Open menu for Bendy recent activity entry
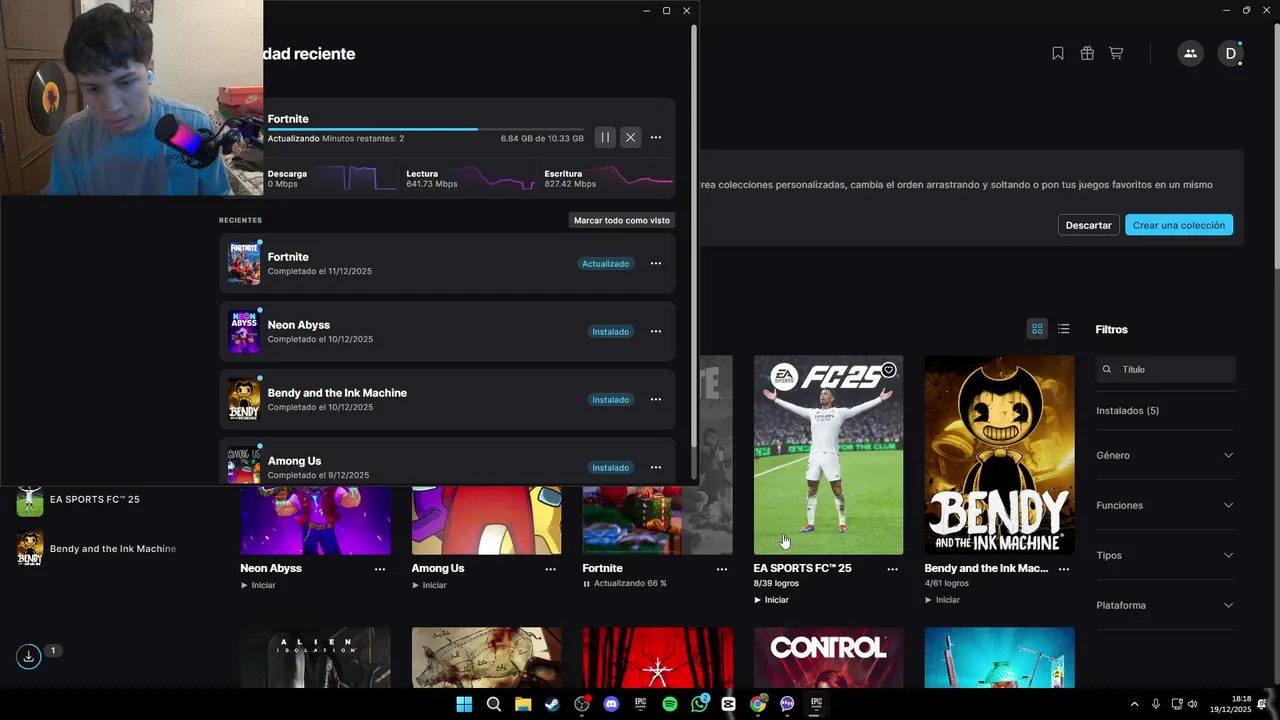Viewport: 1280px width, 720px height. [x=656, y=400]
